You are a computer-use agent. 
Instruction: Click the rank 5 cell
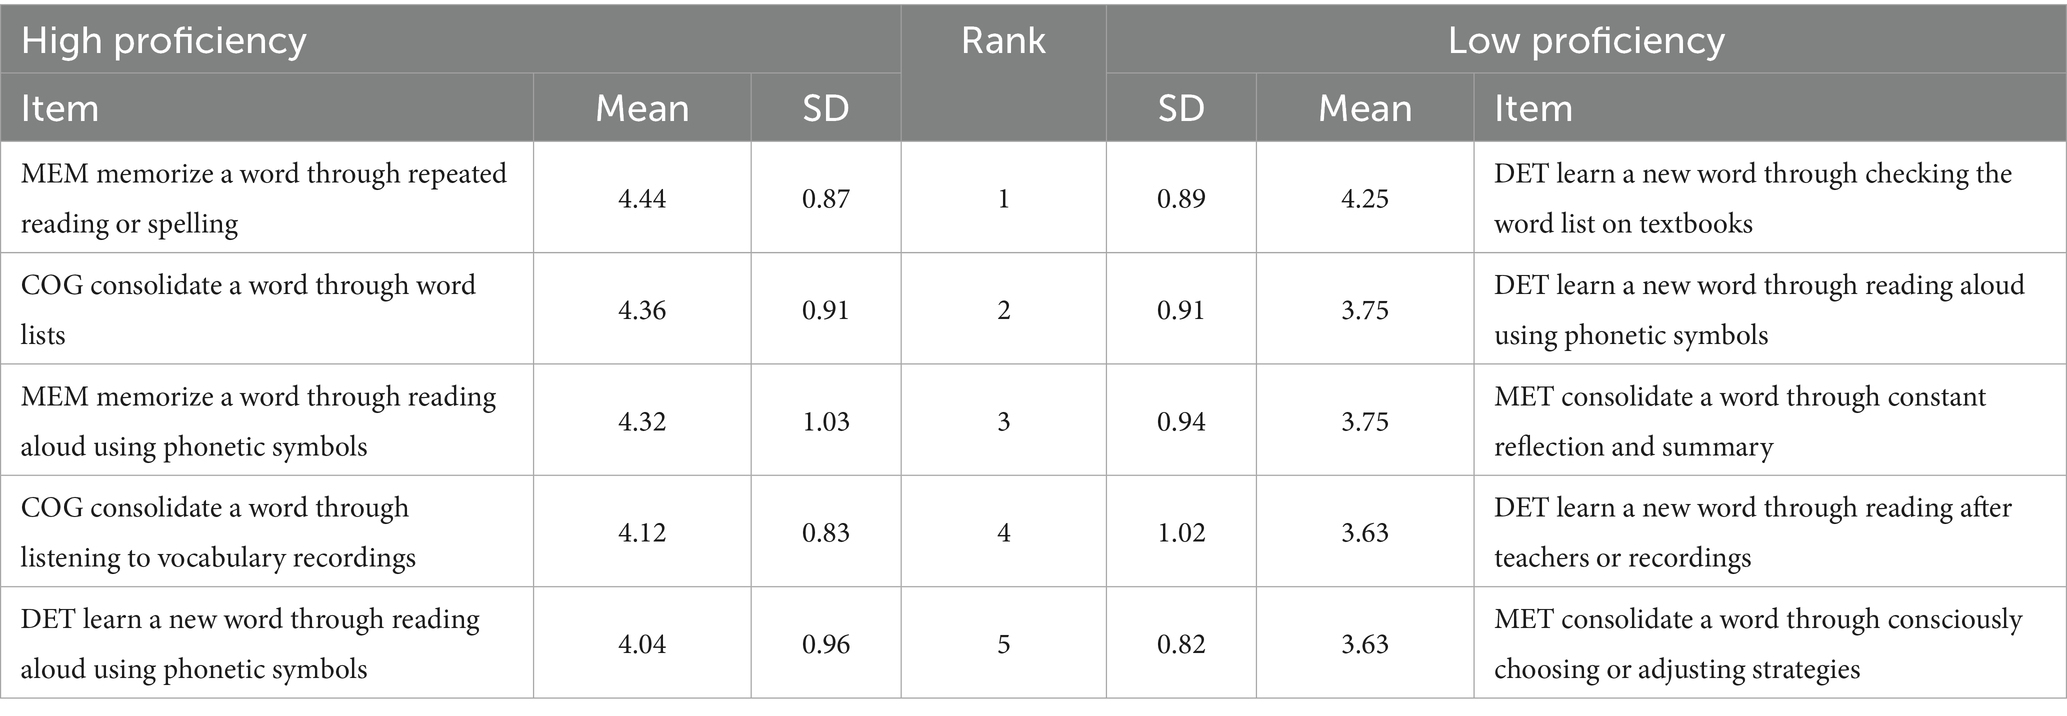[1003, 643]
